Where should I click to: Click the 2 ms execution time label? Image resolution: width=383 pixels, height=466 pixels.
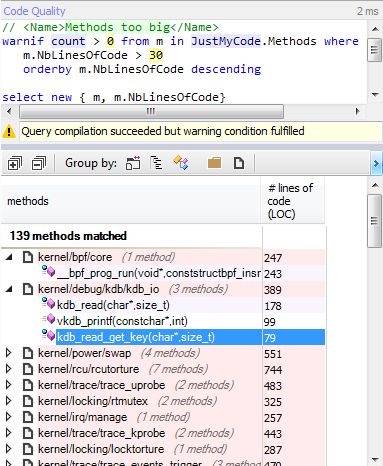pos(368,11)
